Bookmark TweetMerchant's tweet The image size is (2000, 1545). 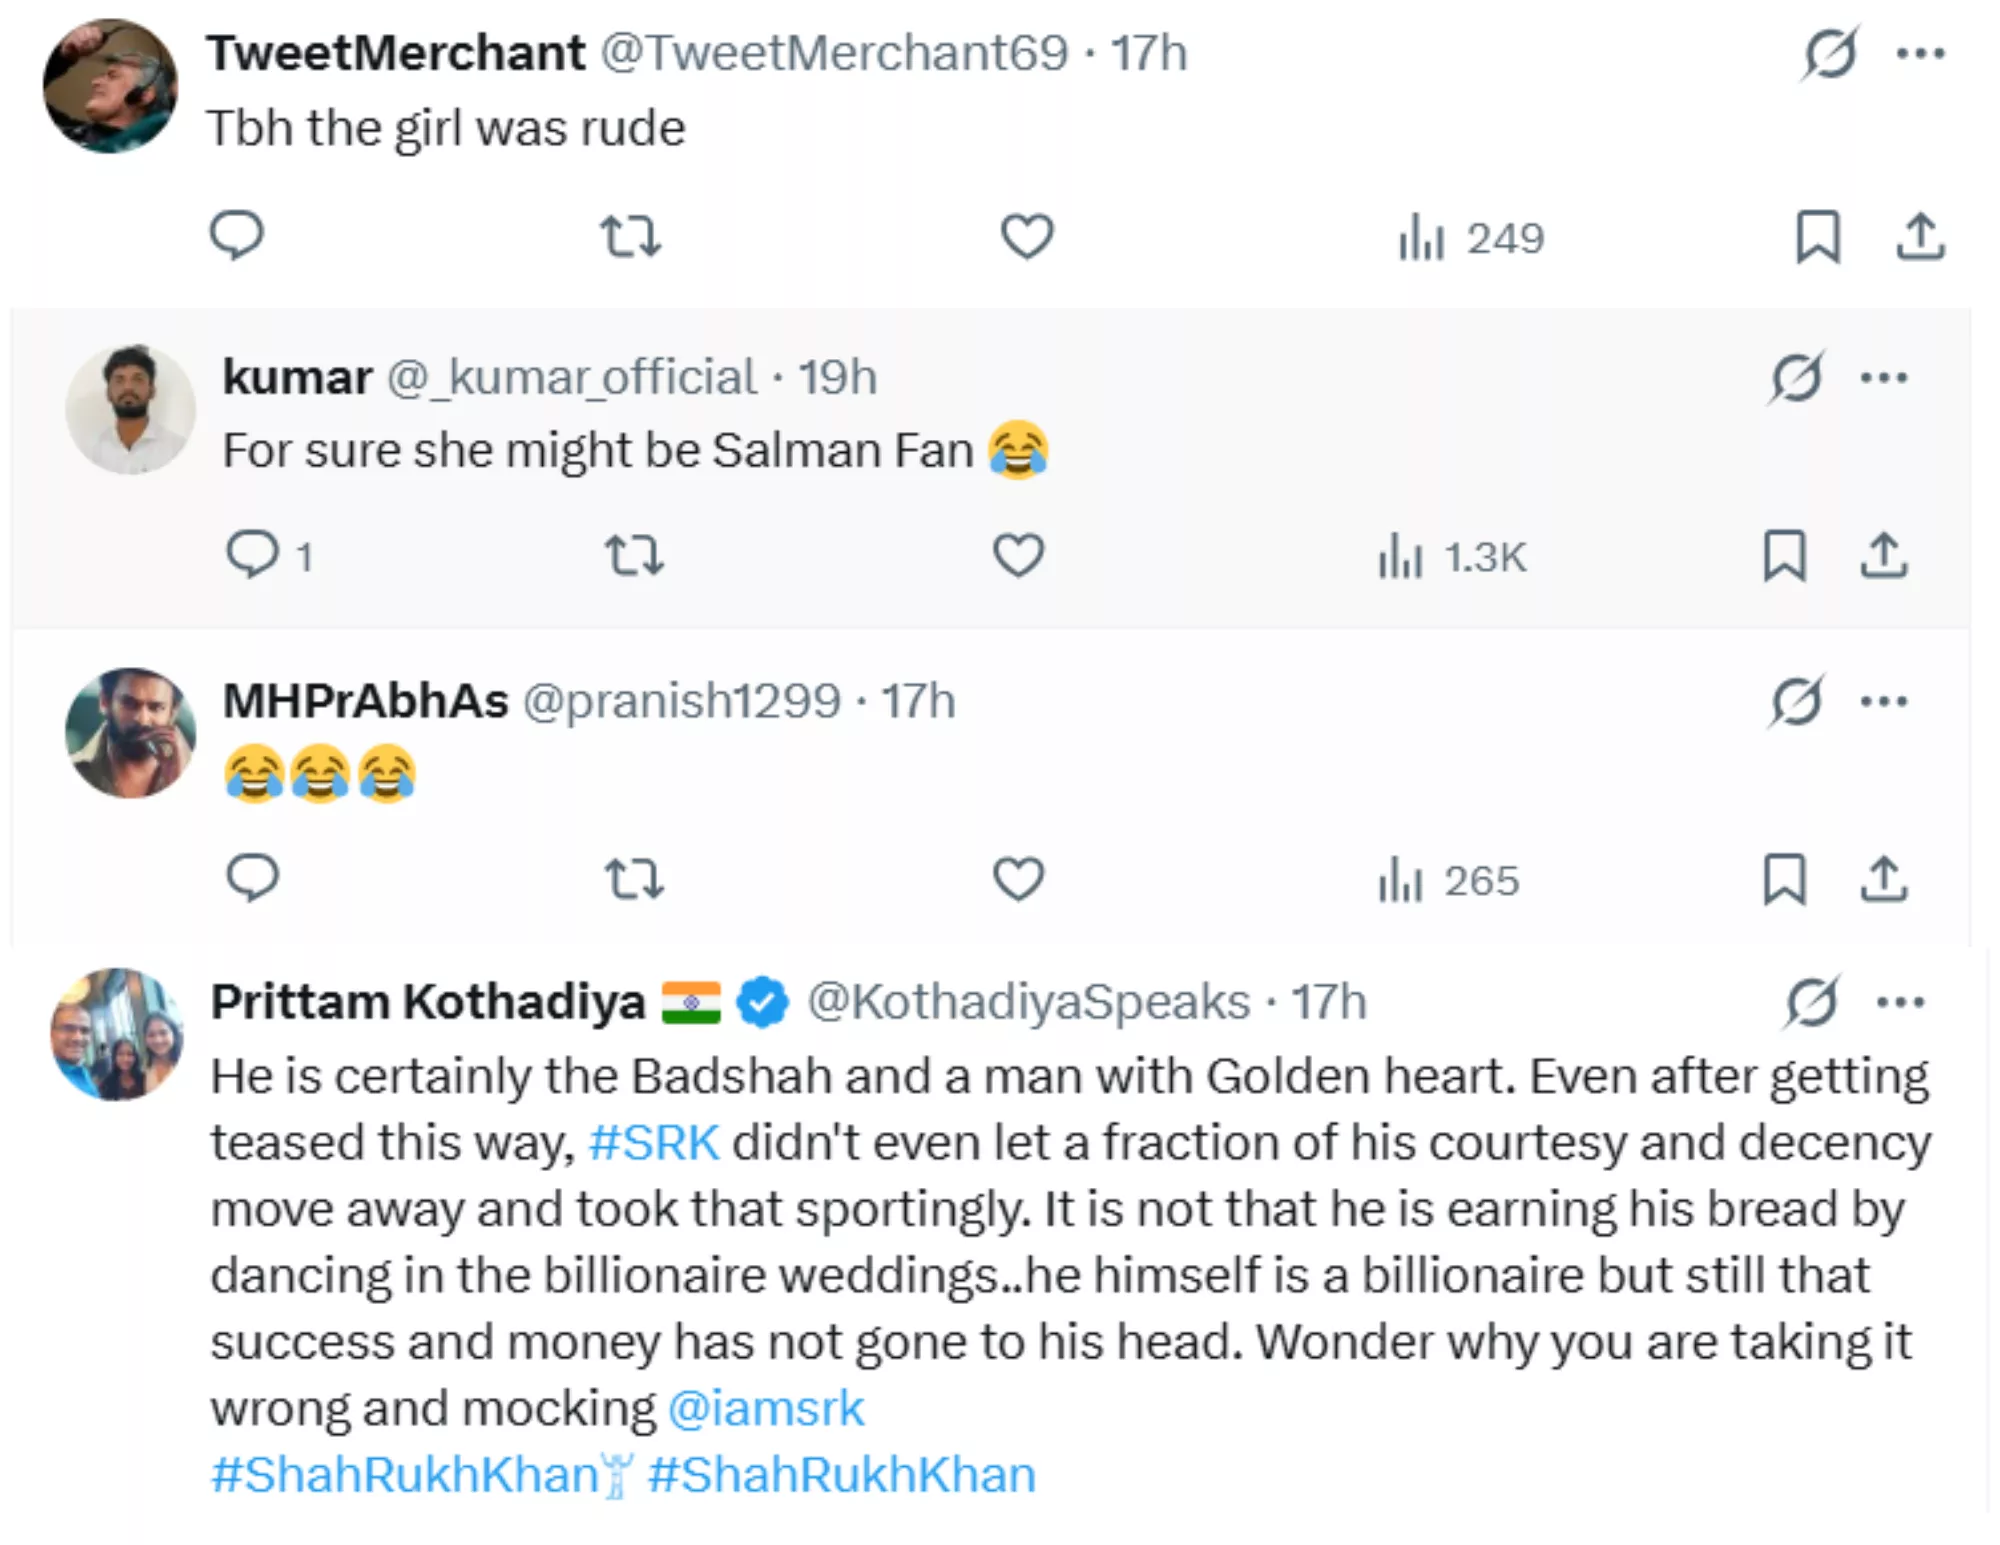1817,237
